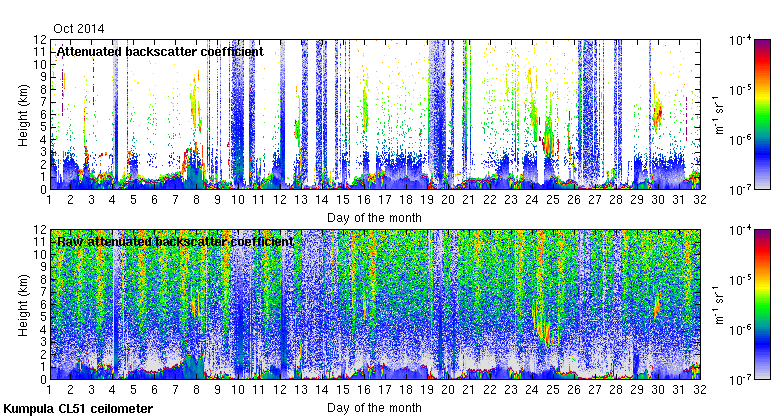
Task: Click the upper panel's 'Height (km)' axis title
Action: (23, 115)
